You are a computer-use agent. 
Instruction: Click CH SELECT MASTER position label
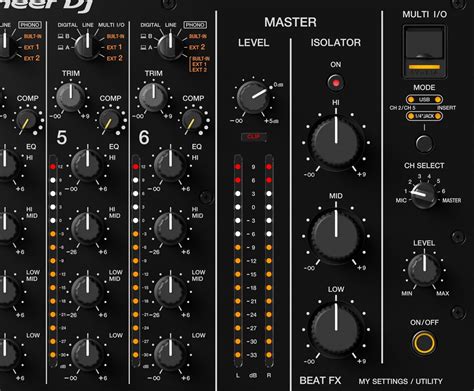pyautogui.click(x=452, y=200)
